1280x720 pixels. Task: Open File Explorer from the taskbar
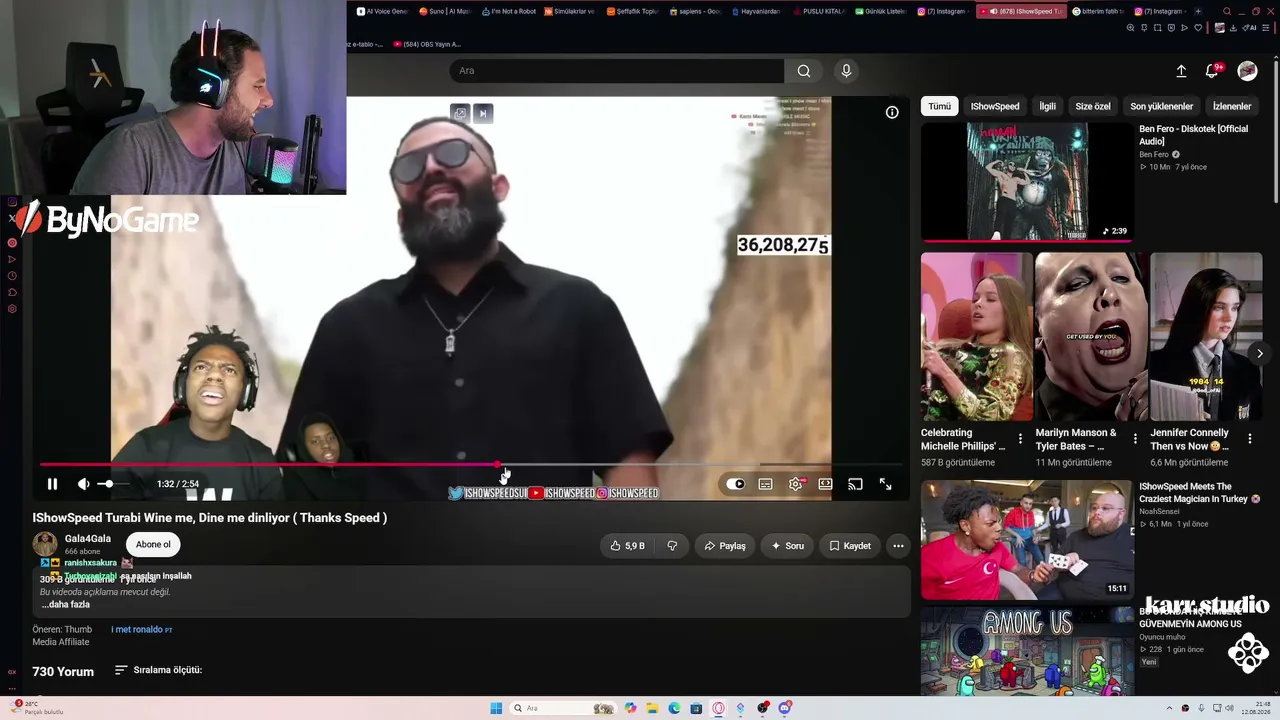[x=652, y=708]
